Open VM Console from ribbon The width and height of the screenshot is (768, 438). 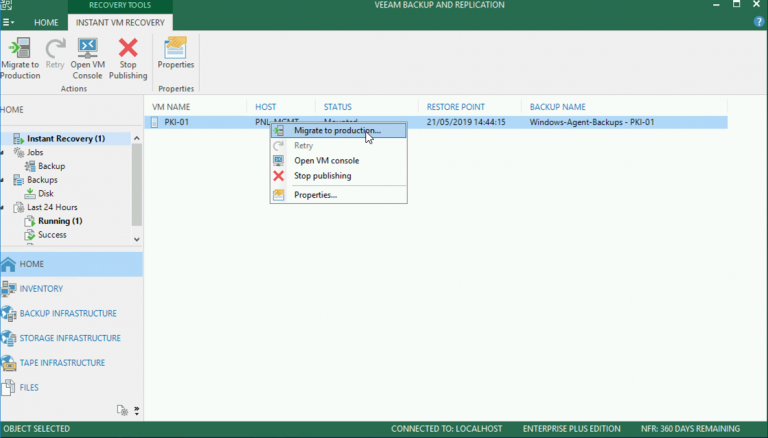[x=88, y=58]
